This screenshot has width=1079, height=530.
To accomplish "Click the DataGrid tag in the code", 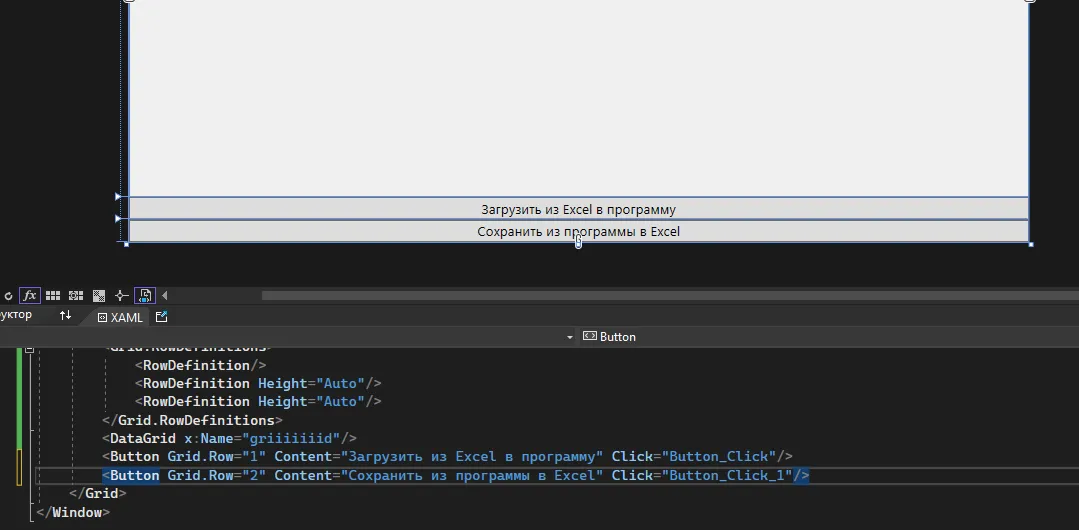I will [x=142, y=438].
